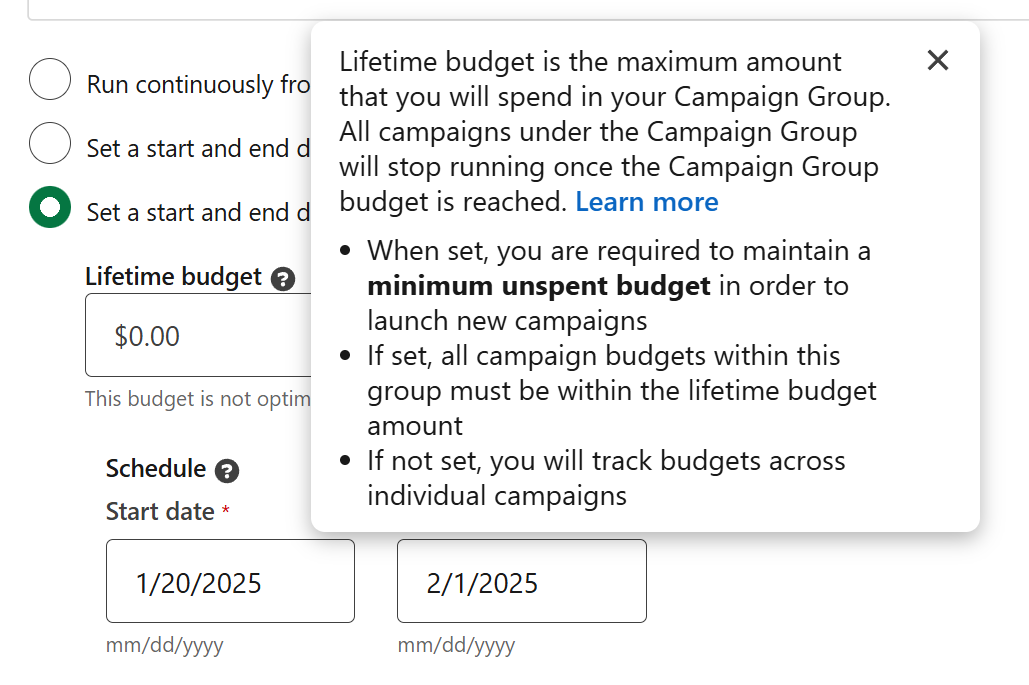This screenshot has height=685, width=1029.
Task: Click the selected green radio button
Action: (50, 207)
